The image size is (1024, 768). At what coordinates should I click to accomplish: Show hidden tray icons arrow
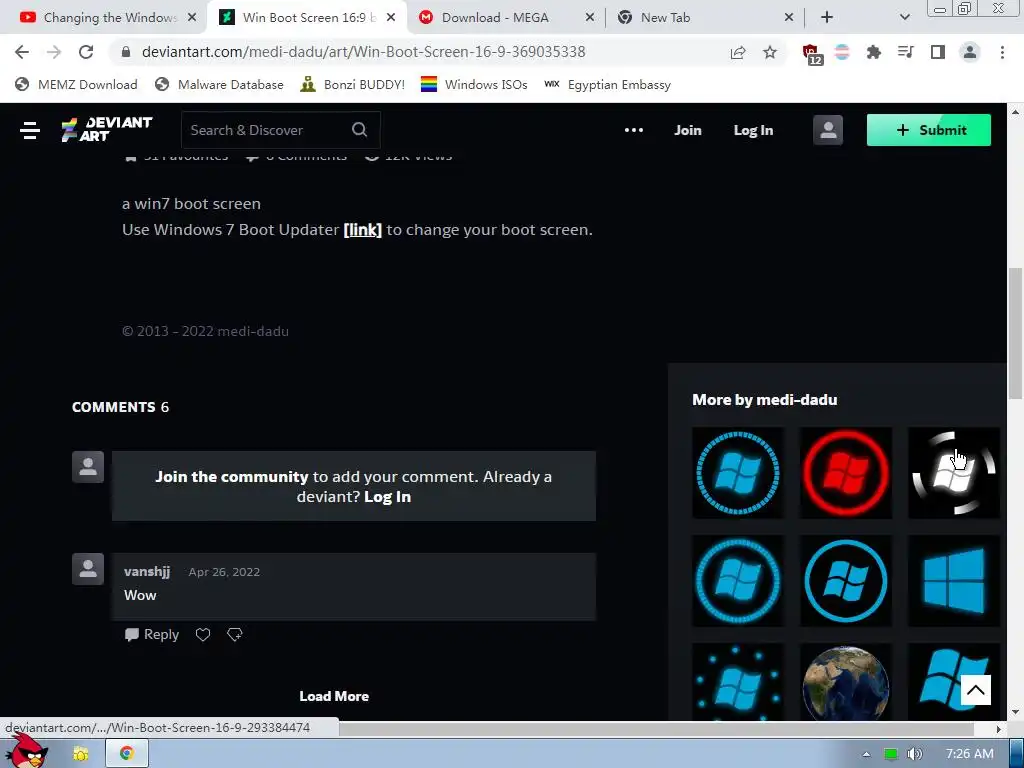coord(866,754)
